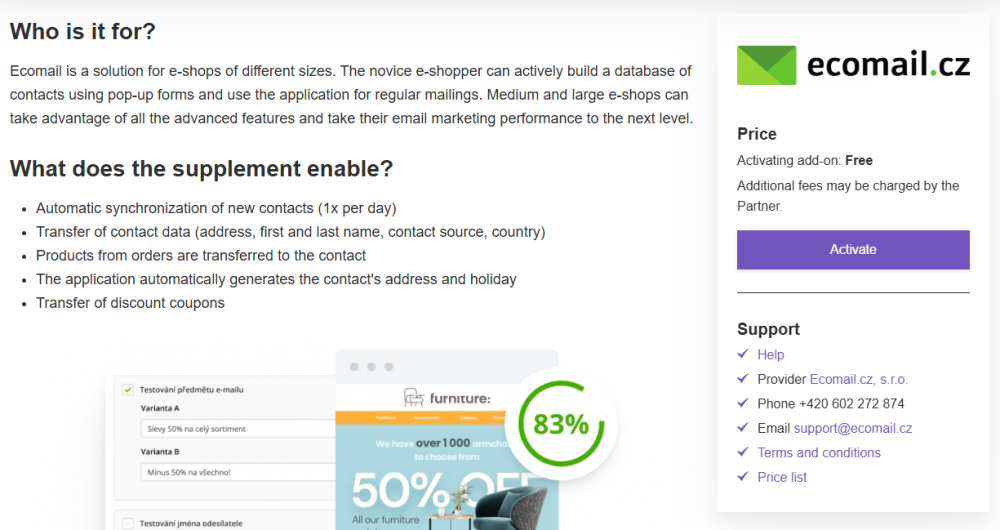Click the checkmark icon before Provider
Image resolution: width=1000 pixels, height=530 pixels.
tap(743, 379)
